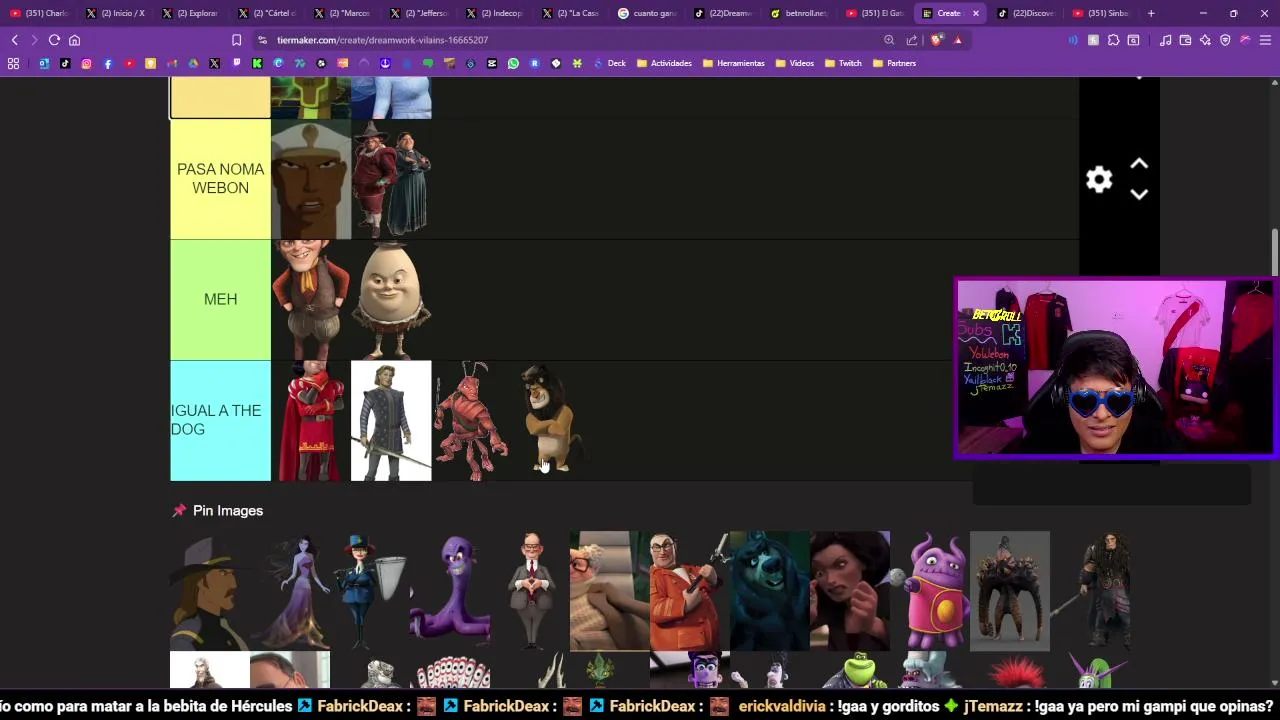Switch to betnroll.net tab
1280x720 pixels.
800,13
